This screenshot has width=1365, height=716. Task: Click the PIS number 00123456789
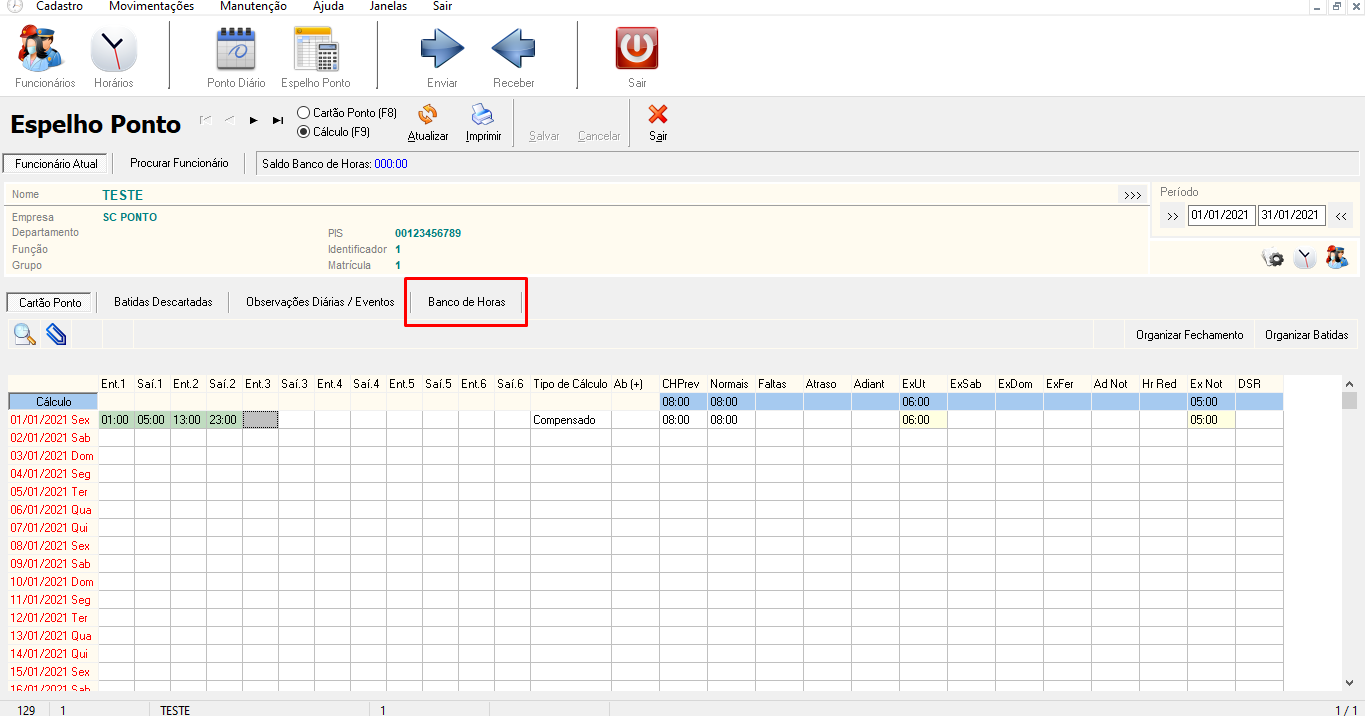pyautogui.click(x=428, y=233)
